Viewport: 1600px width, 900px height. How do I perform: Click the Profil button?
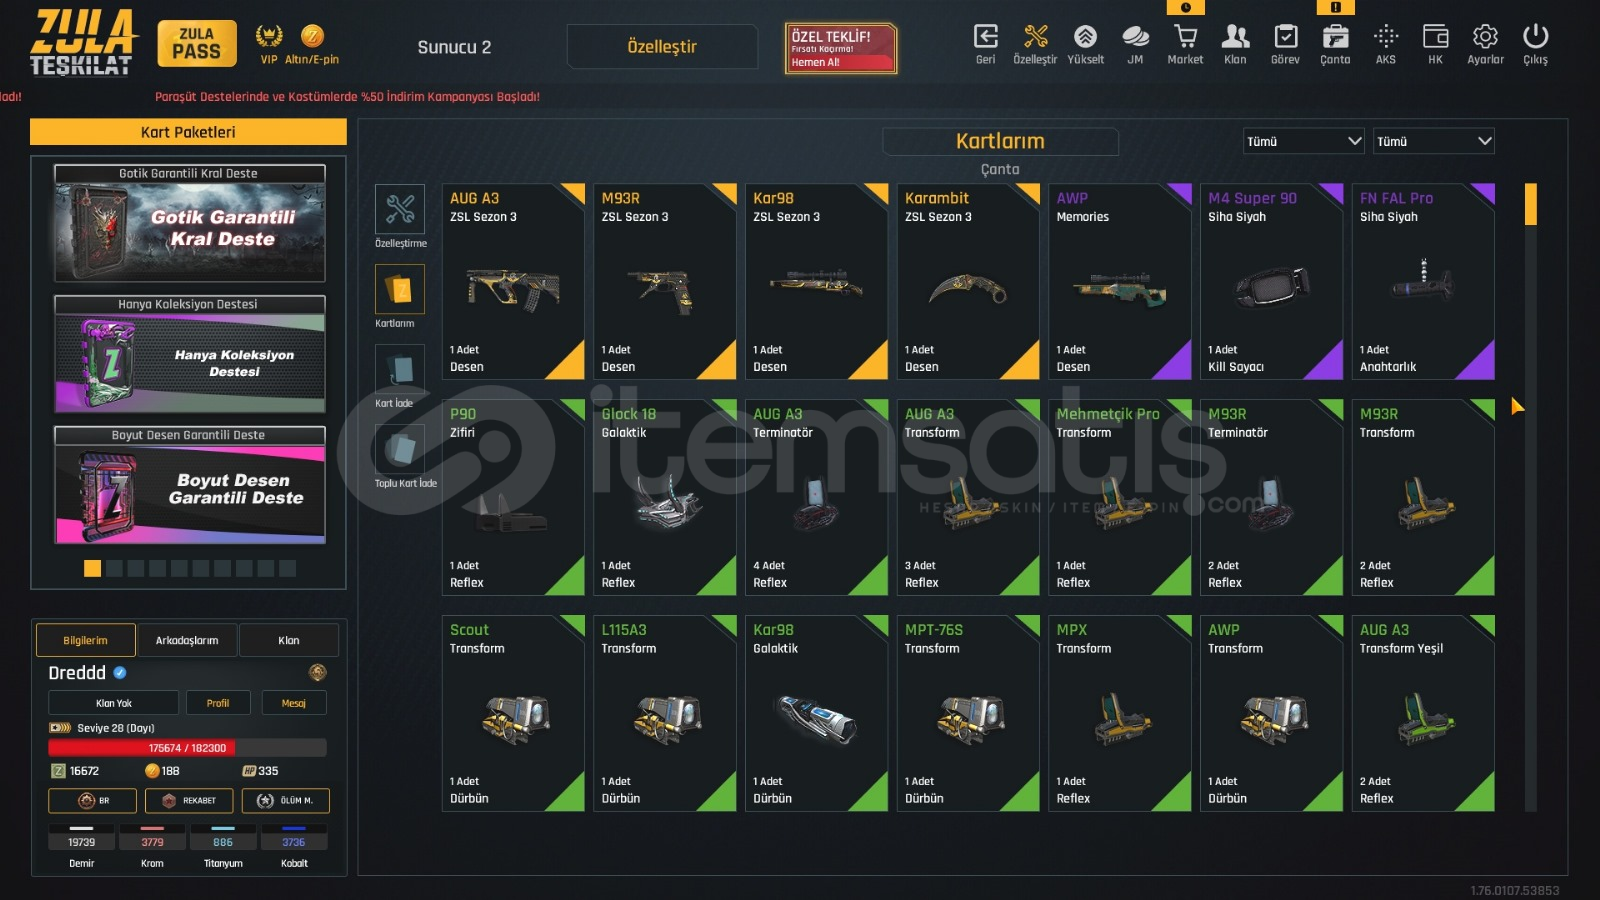click(218, 703)
